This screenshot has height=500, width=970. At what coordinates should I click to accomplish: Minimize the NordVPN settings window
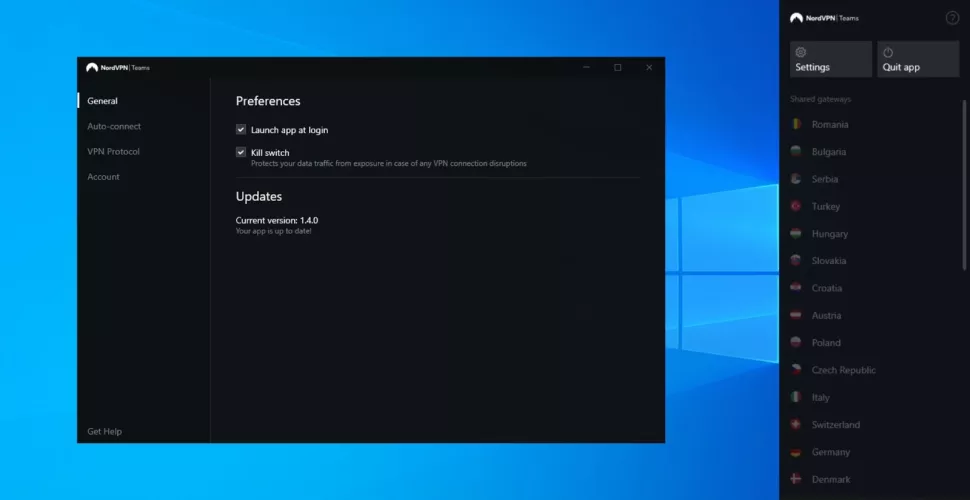pos(586,67)
